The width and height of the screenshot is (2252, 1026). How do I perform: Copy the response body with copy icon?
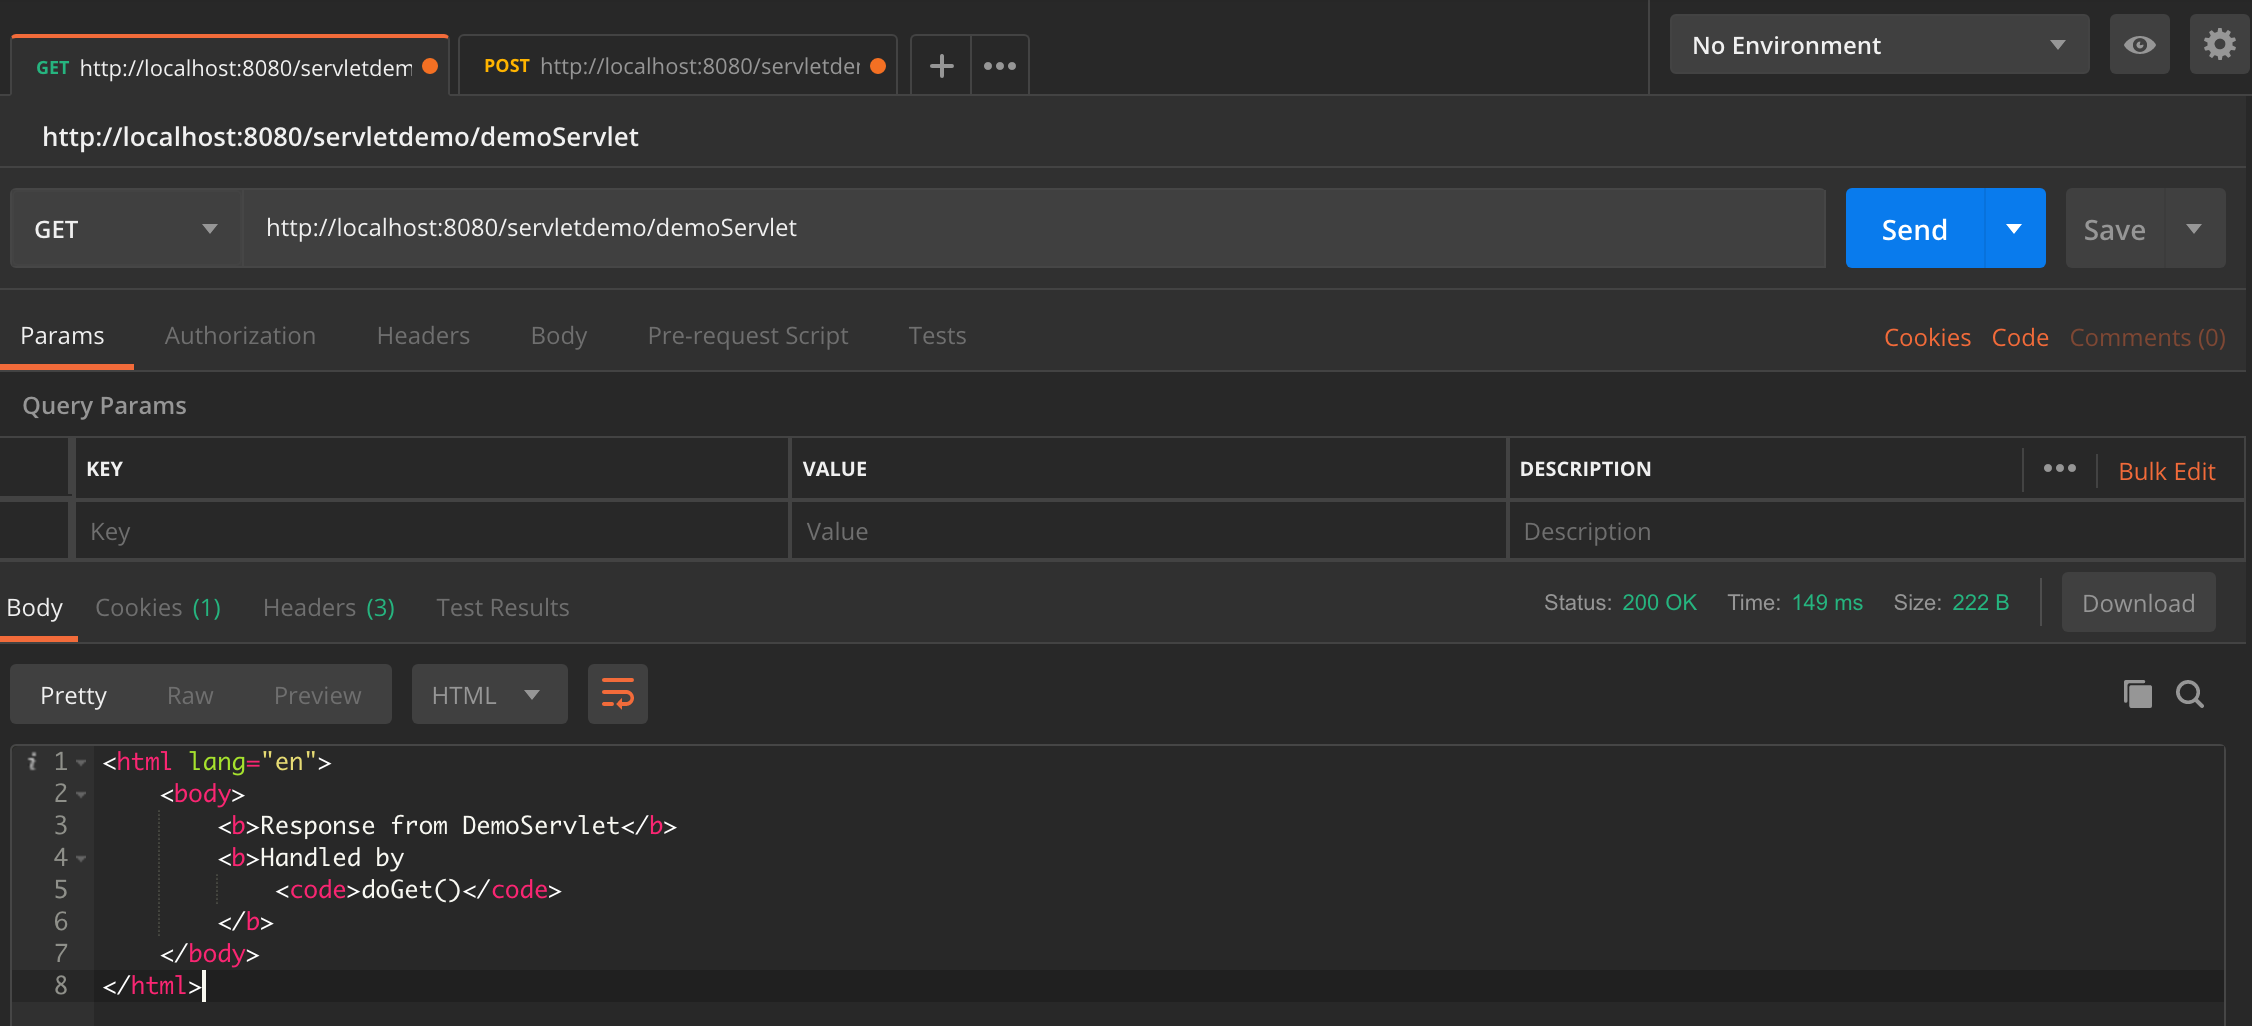click(2138, 694)
